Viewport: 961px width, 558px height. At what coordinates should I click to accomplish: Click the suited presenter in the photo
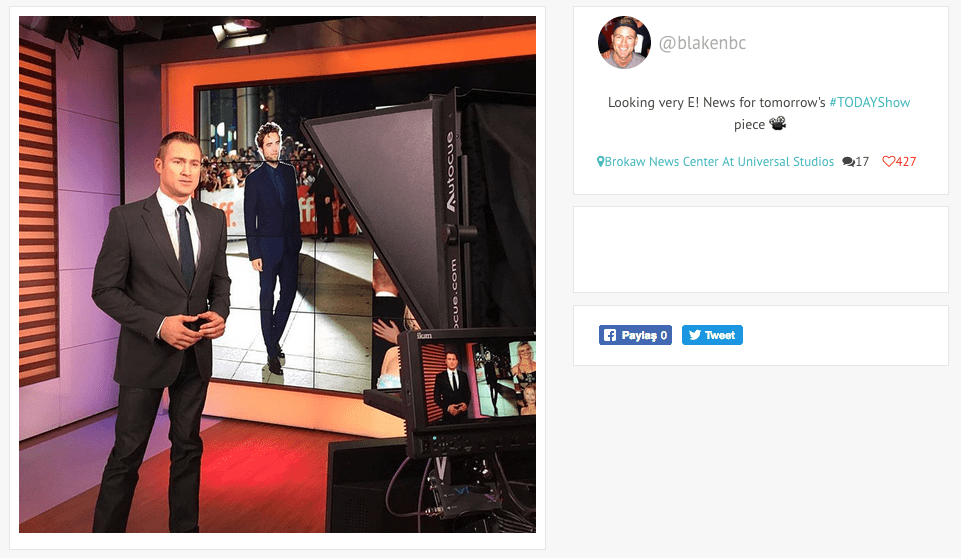(160, 300)
